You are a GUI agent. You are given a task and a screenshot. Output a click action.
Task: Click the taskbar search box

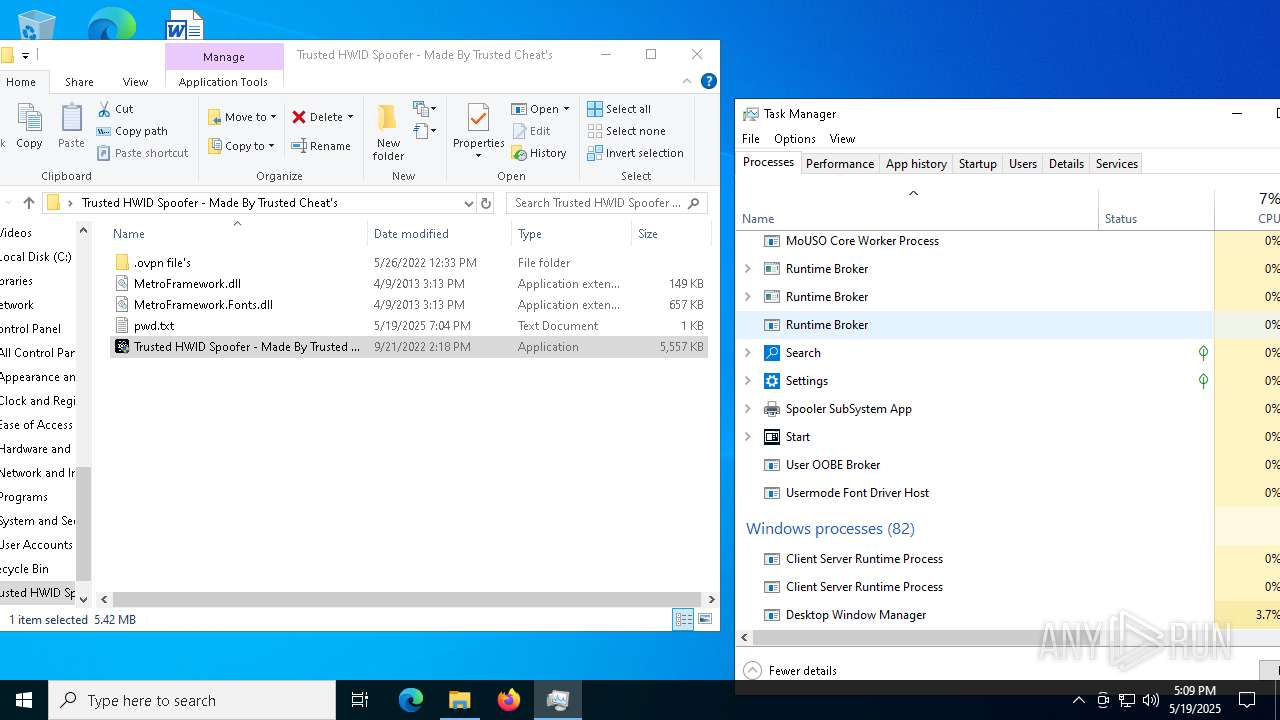(x=192, y=700)
